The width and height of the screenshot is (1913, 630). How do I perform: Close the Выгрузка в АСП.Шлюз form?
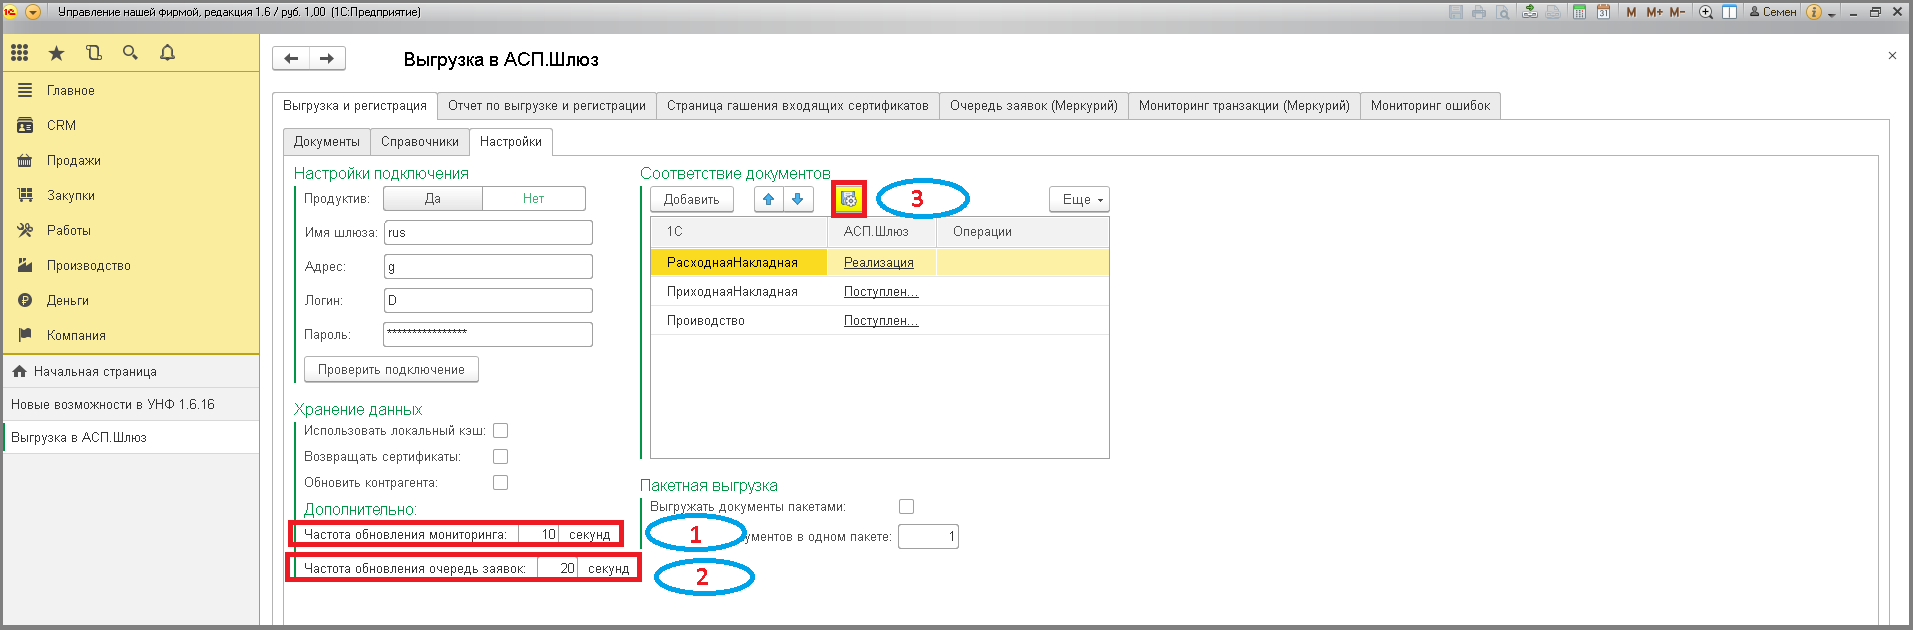tap(1892, 56)
